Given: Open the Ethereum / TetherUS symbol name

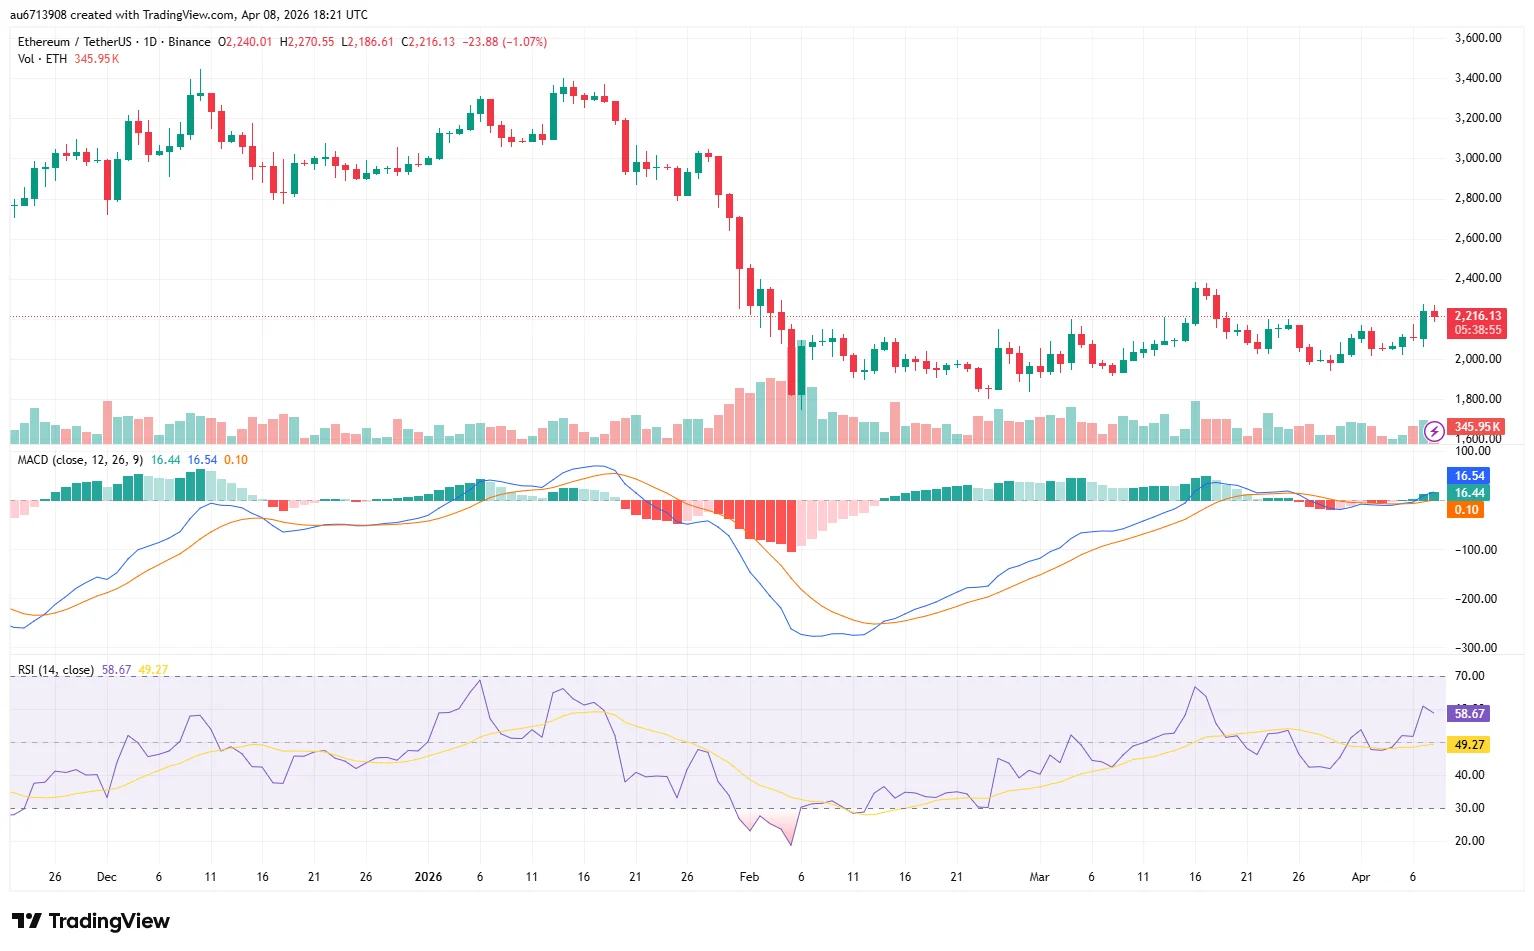Looking at the screenshot, I should [x=77, y=42].
